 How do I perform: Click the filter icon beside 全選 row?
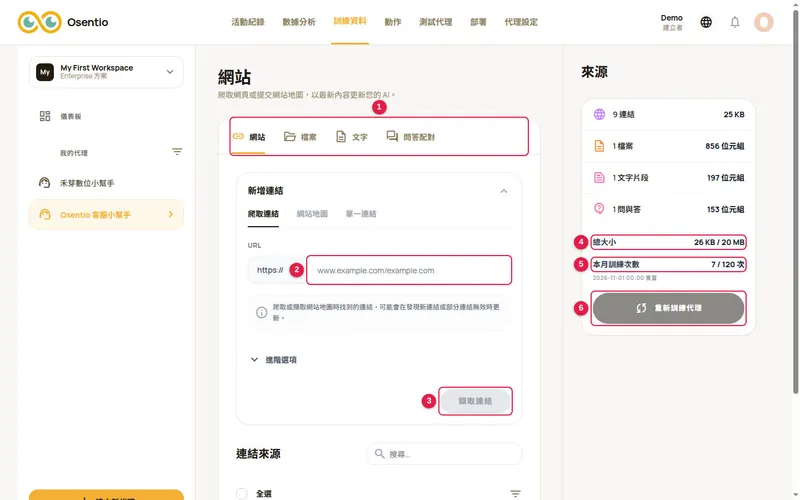tap(515, 493)
